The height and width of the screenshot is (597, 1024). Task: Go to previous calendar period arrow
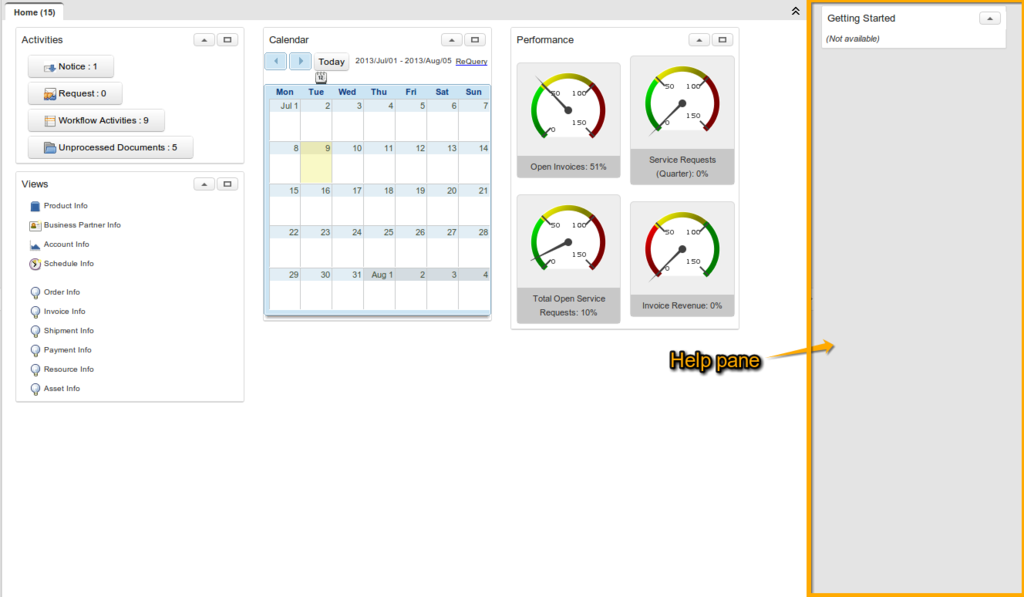tap(276, 61)
